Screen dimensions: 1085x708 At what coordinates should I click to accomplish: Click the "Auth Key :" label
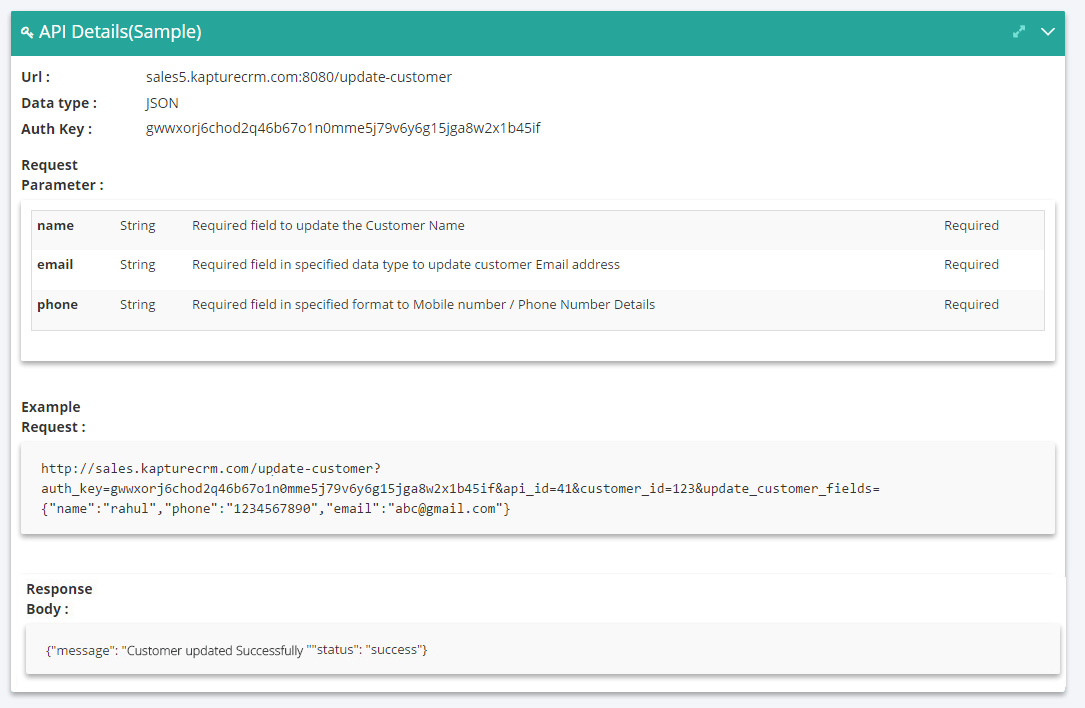[x=56, y=129]
